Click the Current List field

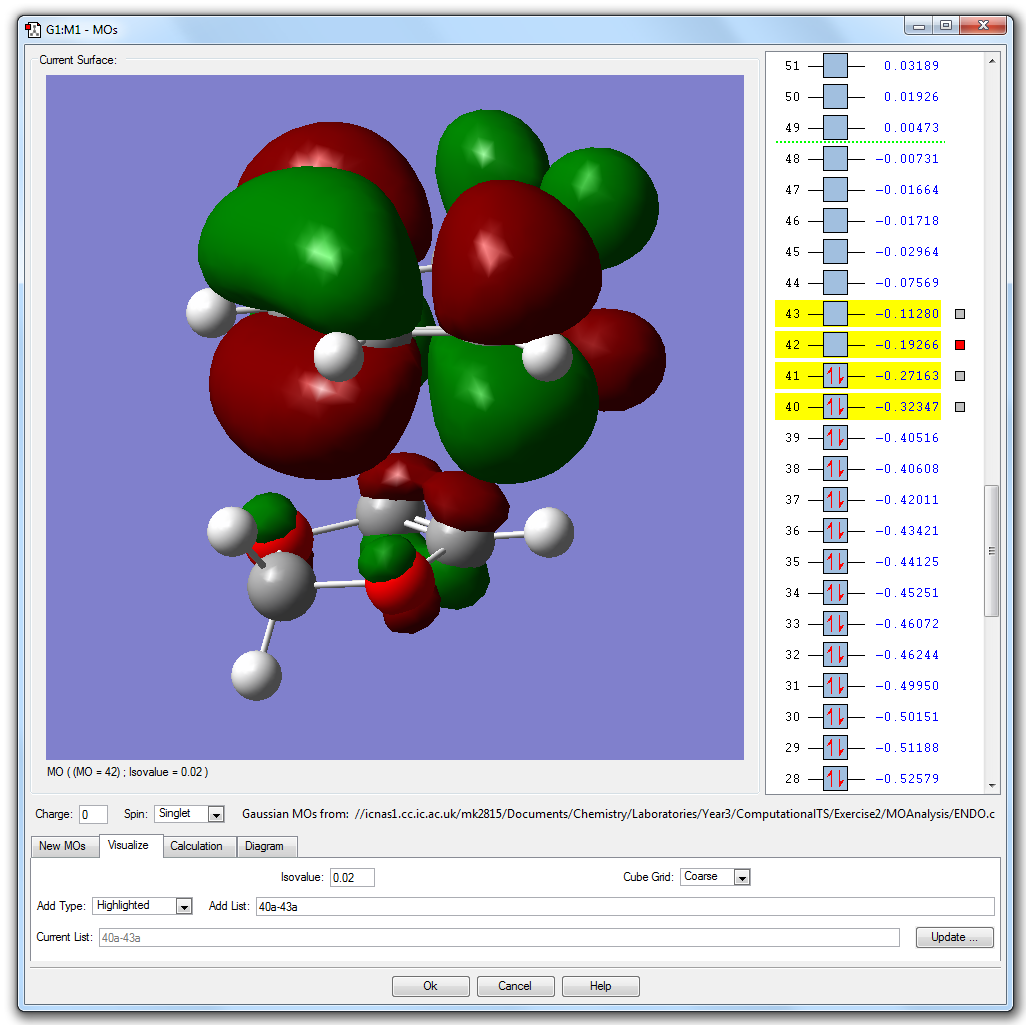(x=499, y=938)
